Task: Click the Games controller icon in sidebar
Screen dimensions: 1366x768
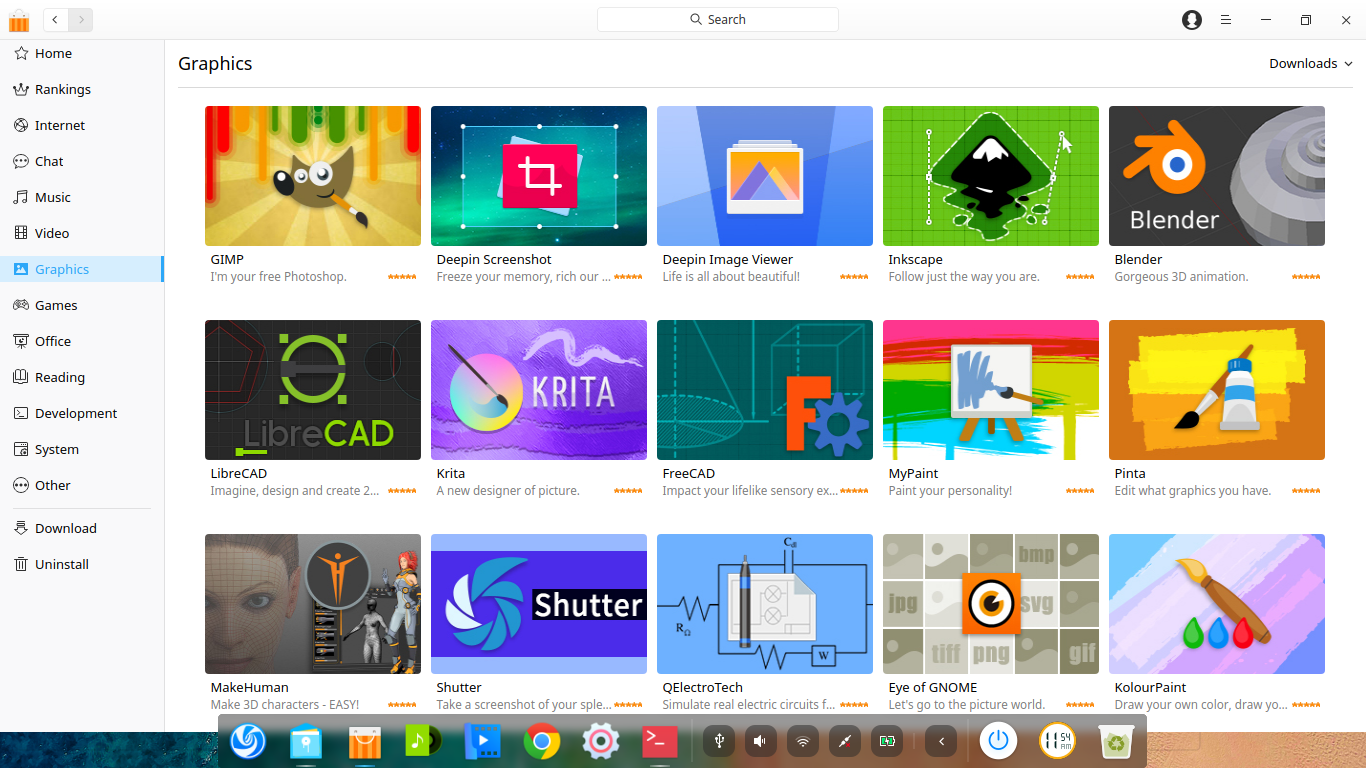Action: tap(20, 305)
